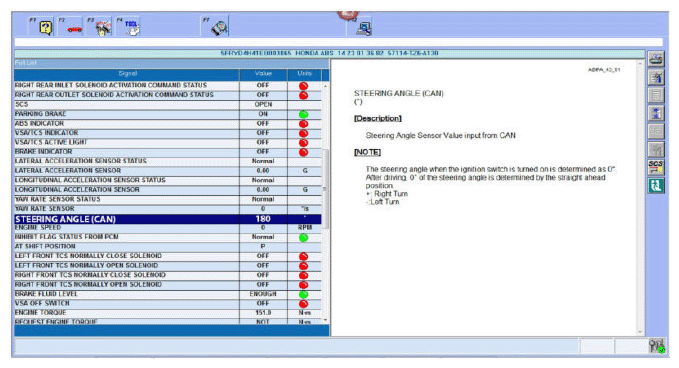
Task: Click the [Description] heading
Action: (378, 118)
